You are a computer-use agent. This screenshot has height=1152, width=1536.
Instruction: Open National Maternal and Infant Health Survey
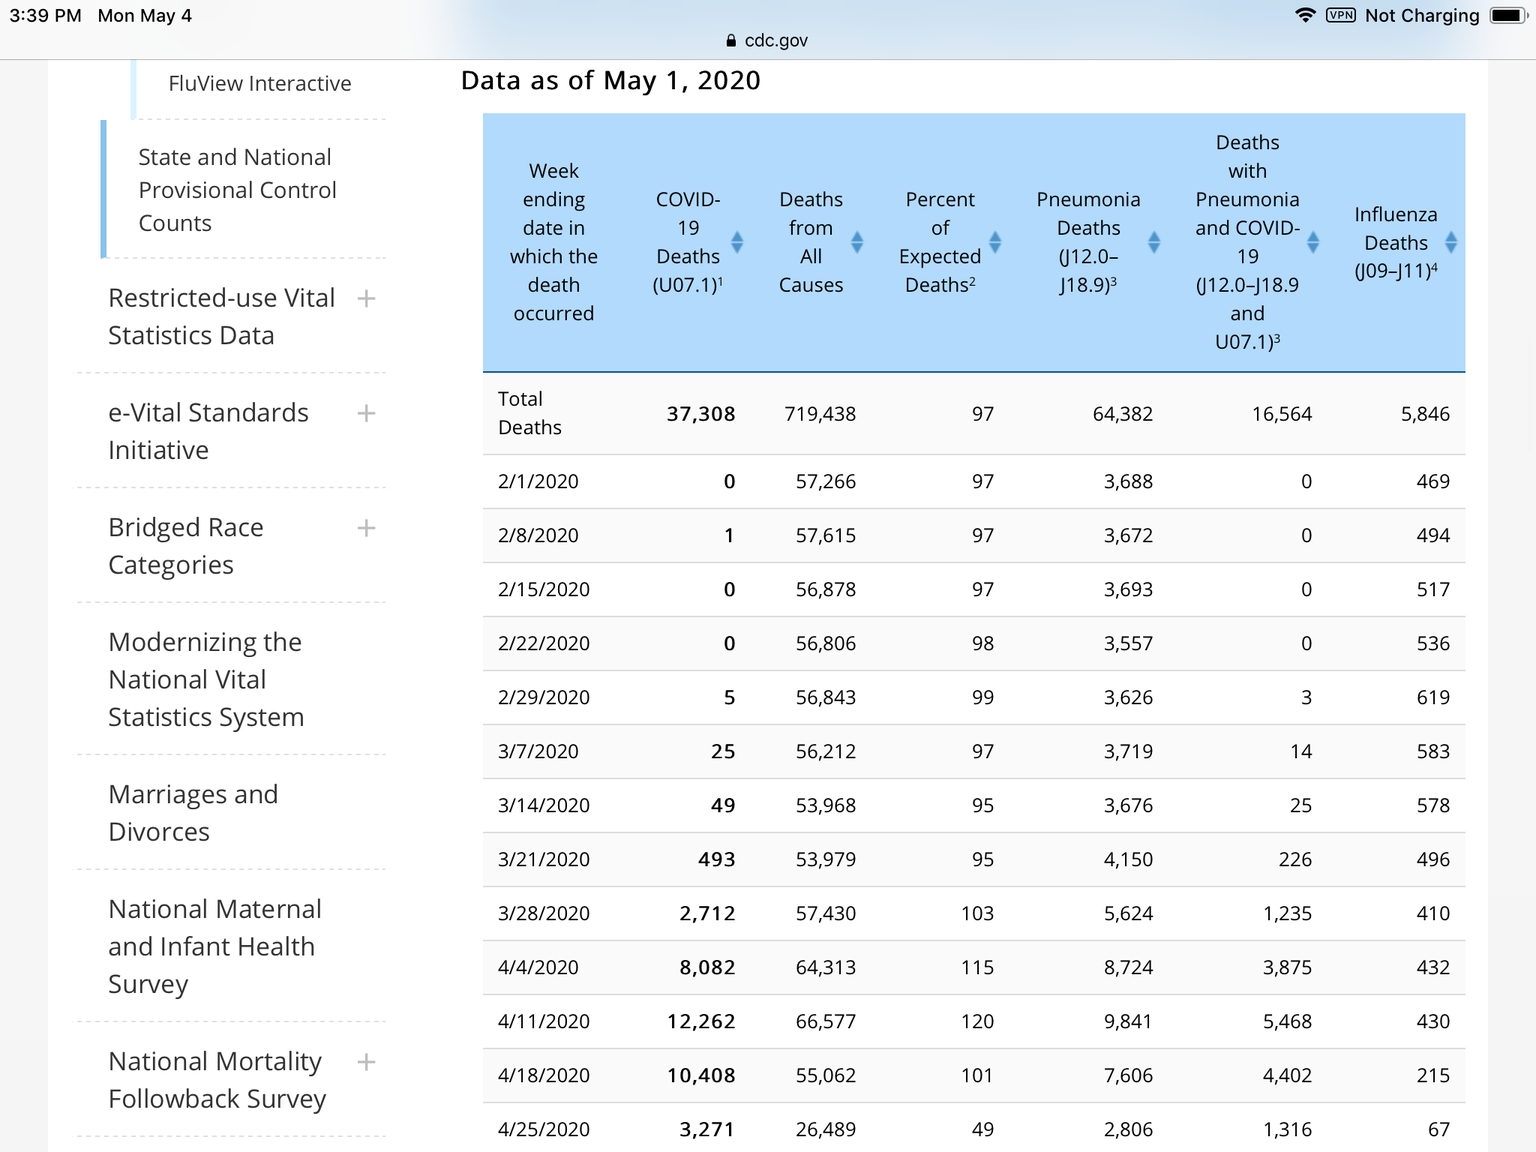tap(215, 947)
